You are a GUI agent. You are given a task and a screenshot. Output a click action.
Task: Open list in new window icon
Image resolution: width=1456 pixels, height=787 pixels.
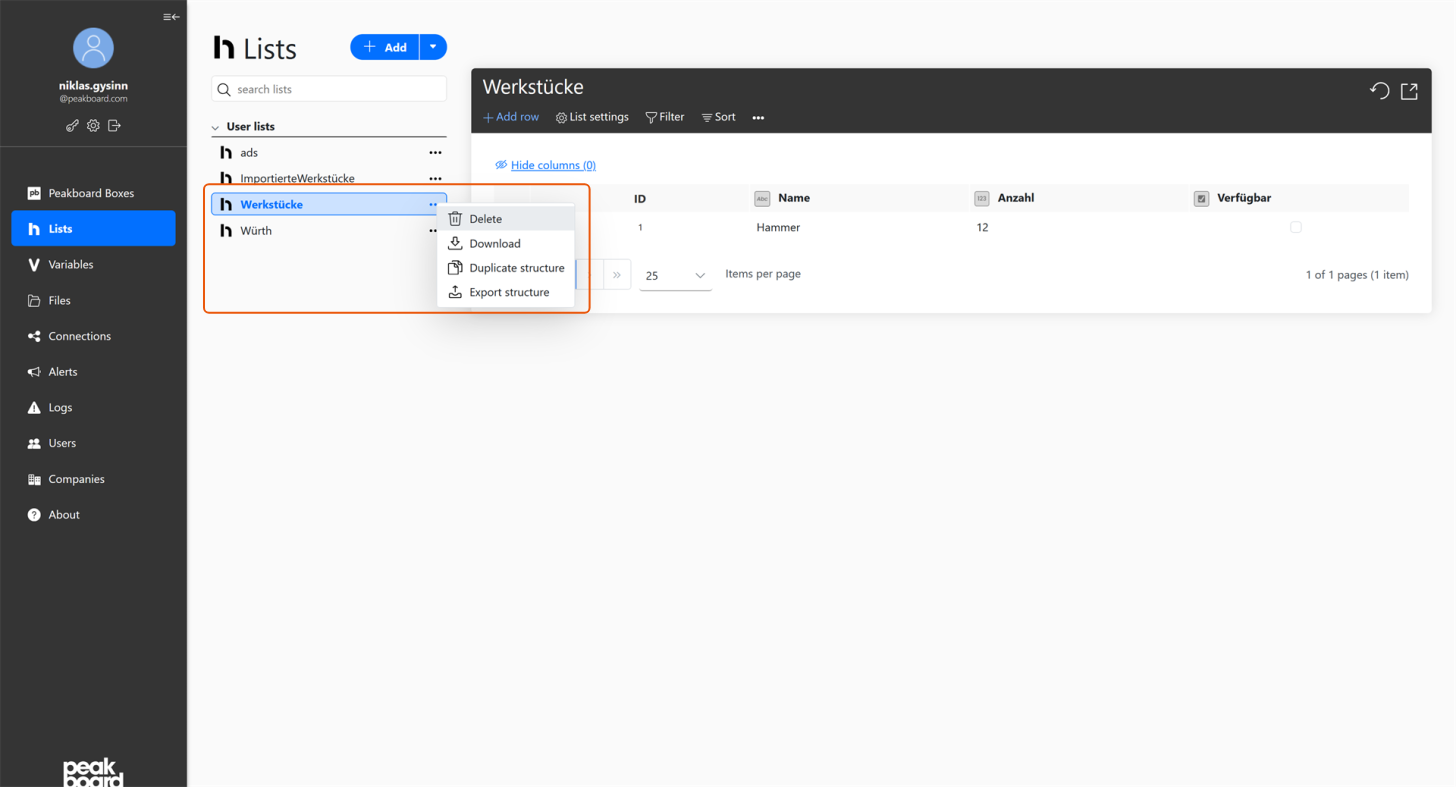1409,91
